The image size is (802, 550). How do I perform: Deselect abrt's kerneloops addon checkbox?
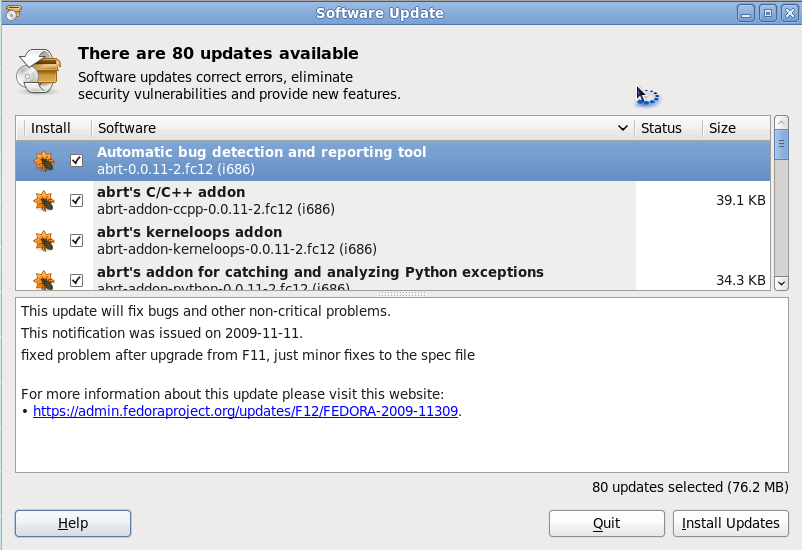coord(77,241)
